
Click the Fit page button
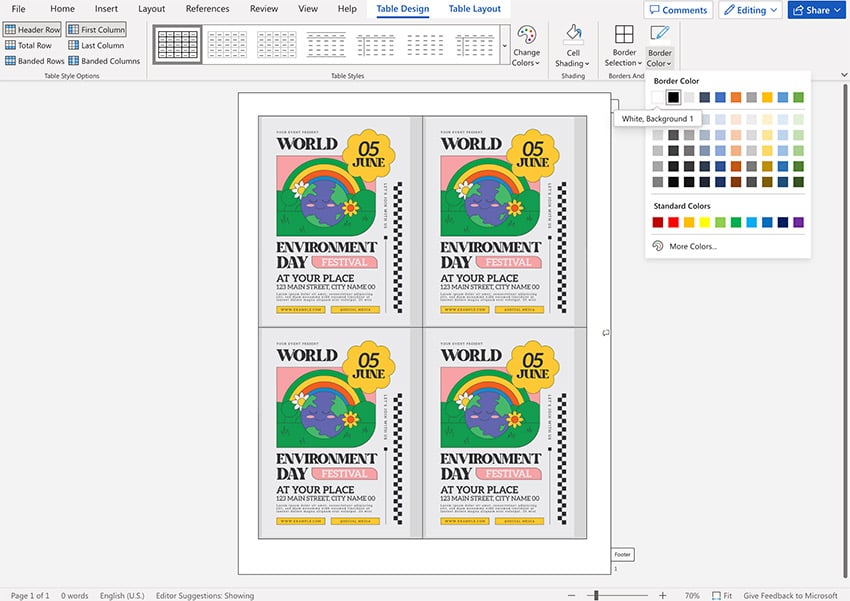point(722,595)
